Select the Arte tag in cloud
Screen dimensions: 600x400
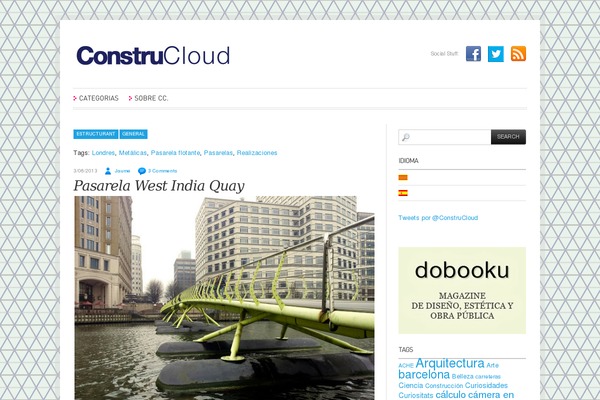[x=492, y=365]
